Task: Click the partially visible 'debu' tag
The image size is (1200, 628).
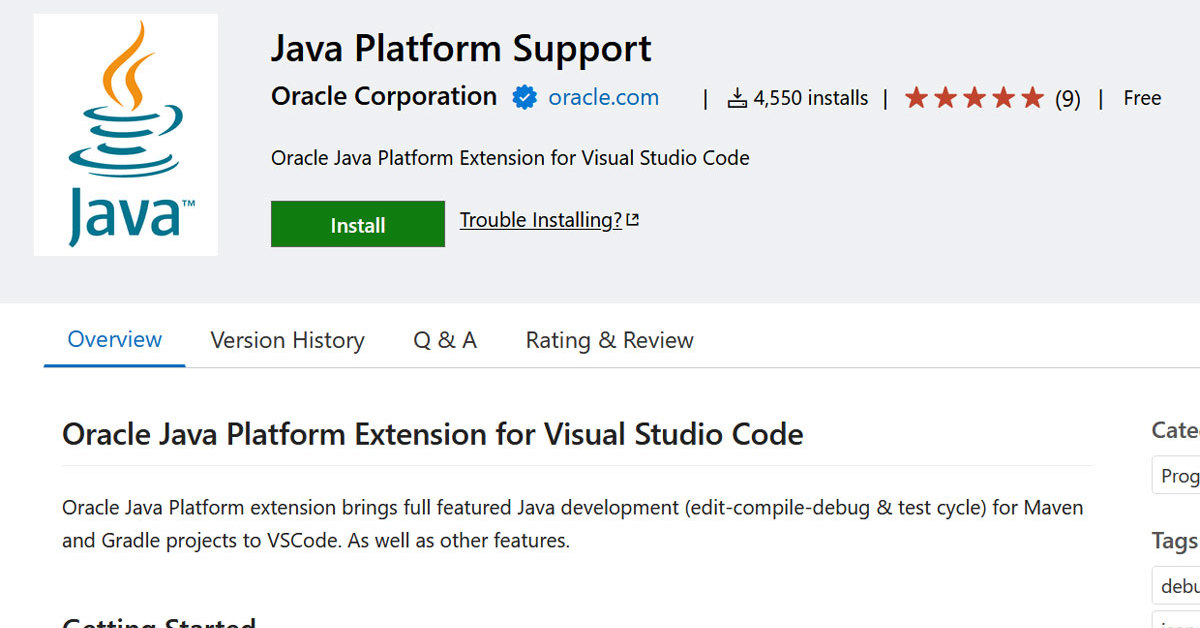Action: (1178, 584)
